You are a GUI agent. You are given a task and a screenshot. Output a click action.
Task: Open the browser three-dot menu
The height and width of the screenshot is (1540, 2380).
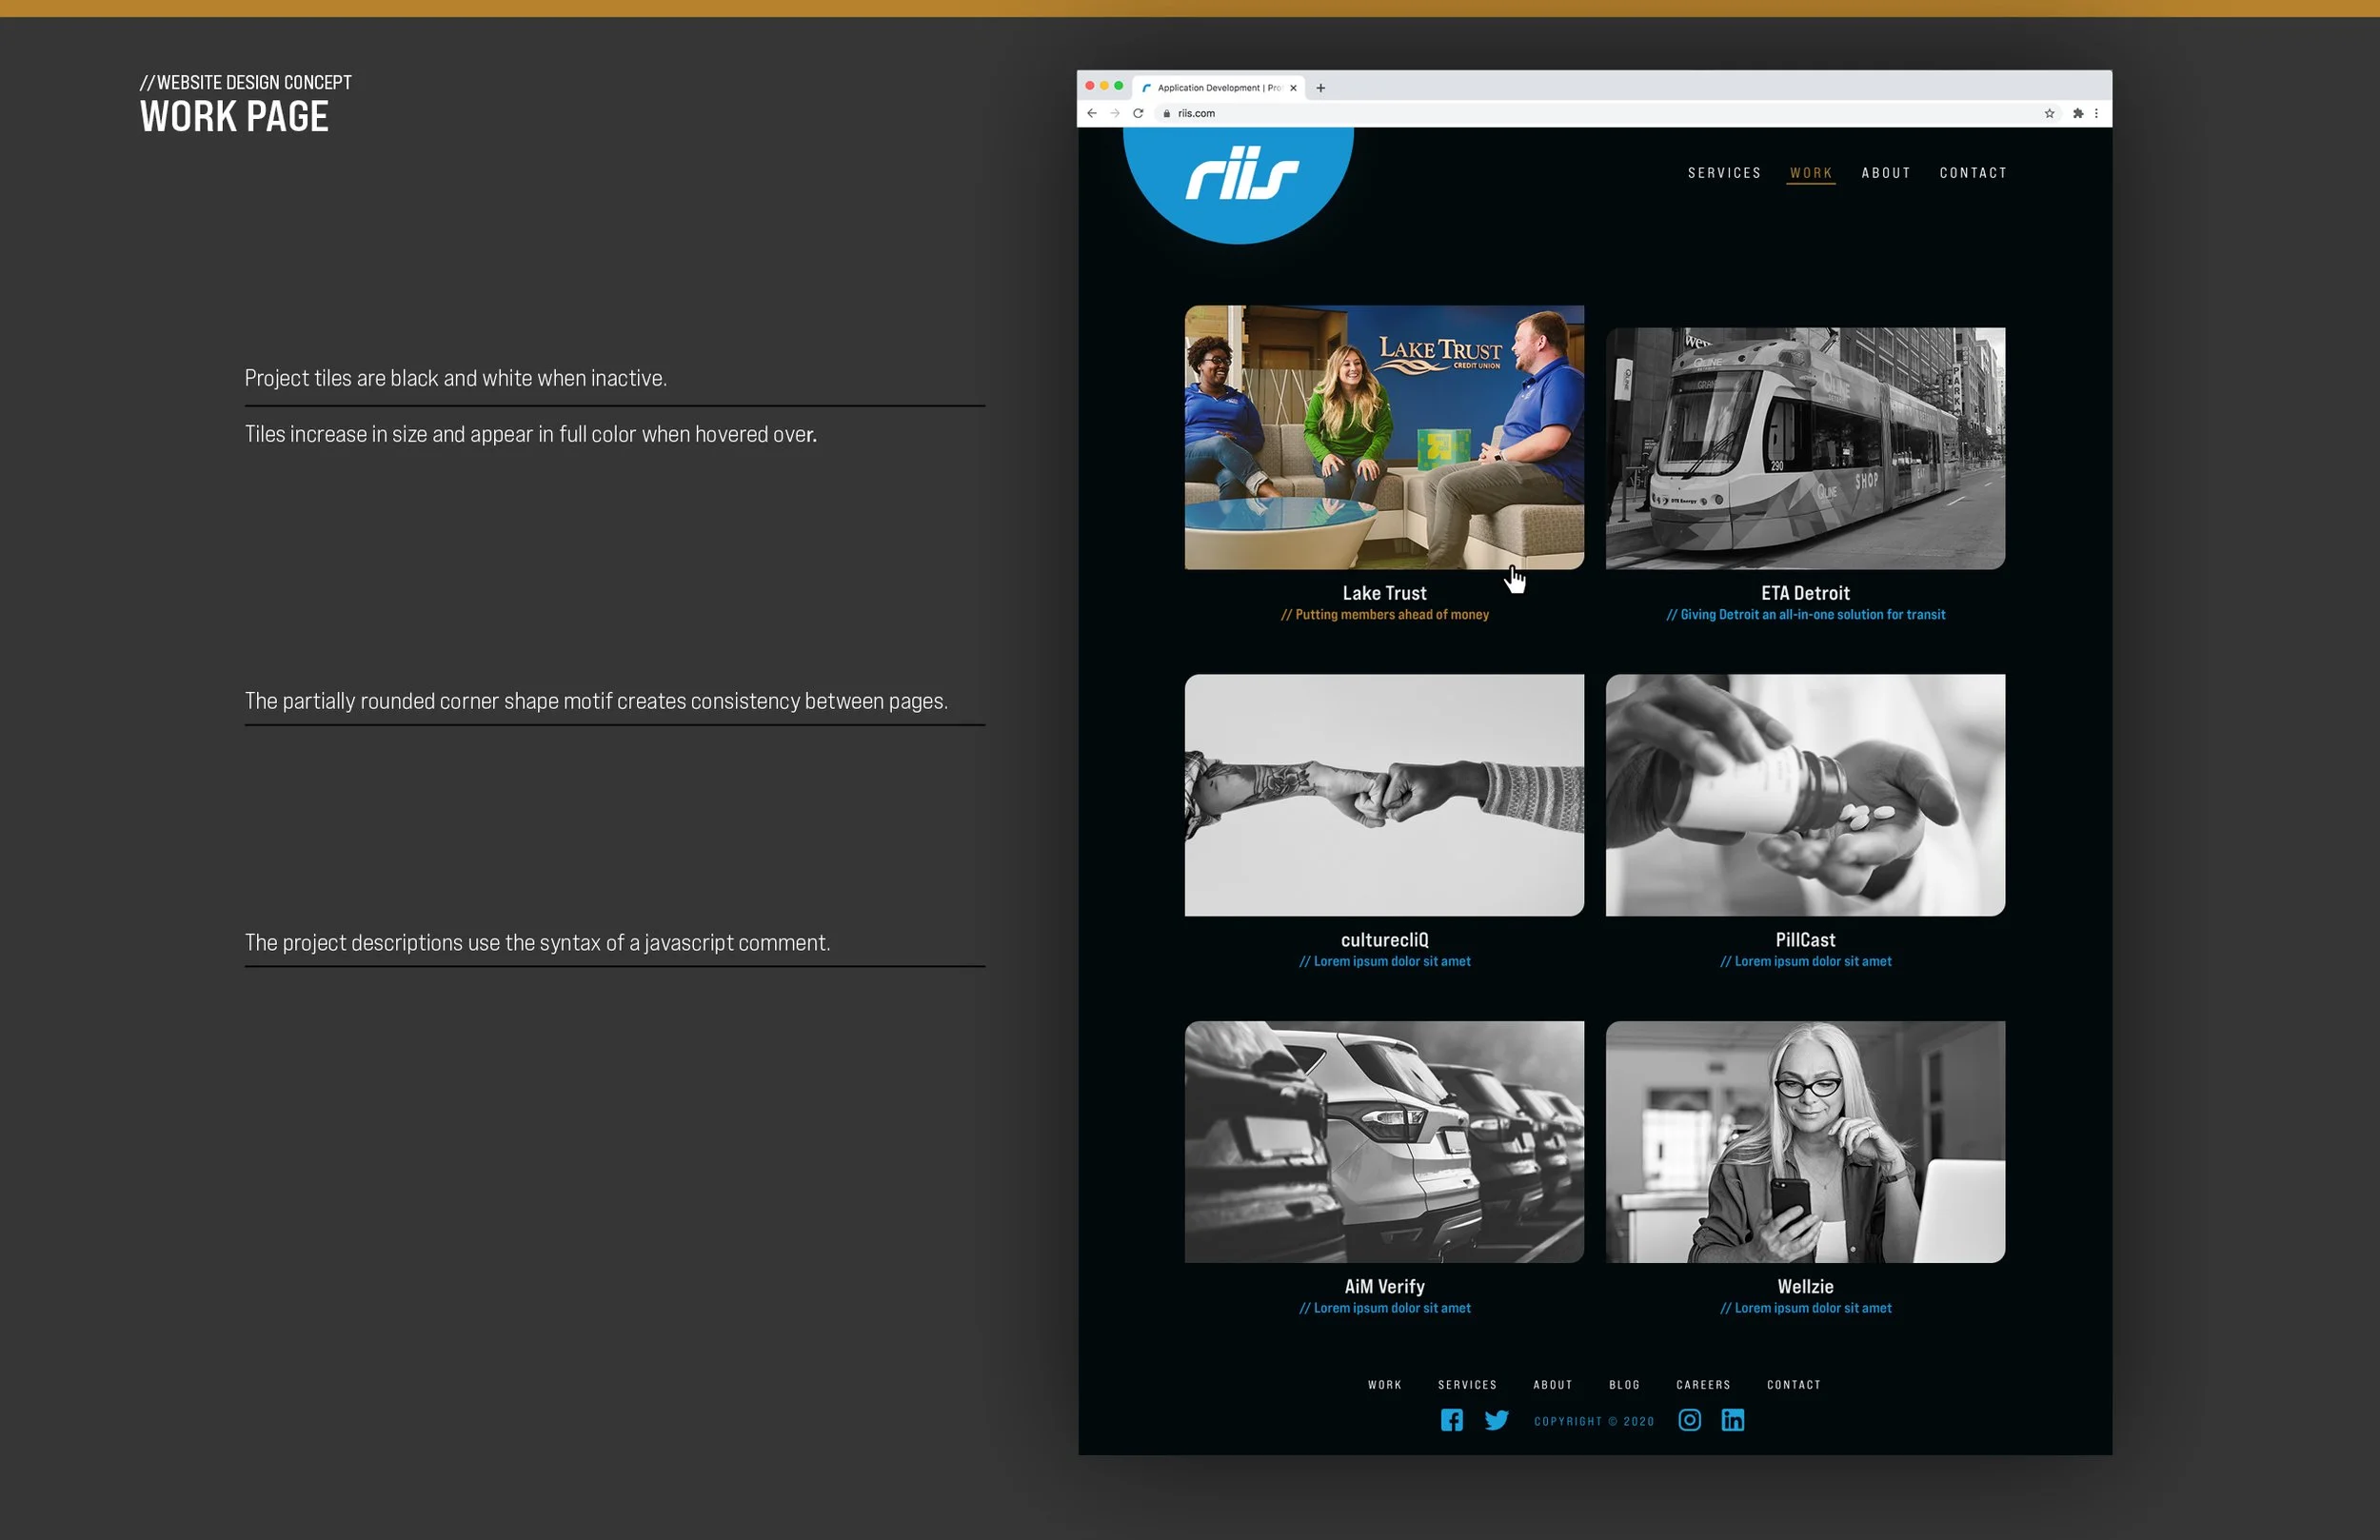point(2096,113)
